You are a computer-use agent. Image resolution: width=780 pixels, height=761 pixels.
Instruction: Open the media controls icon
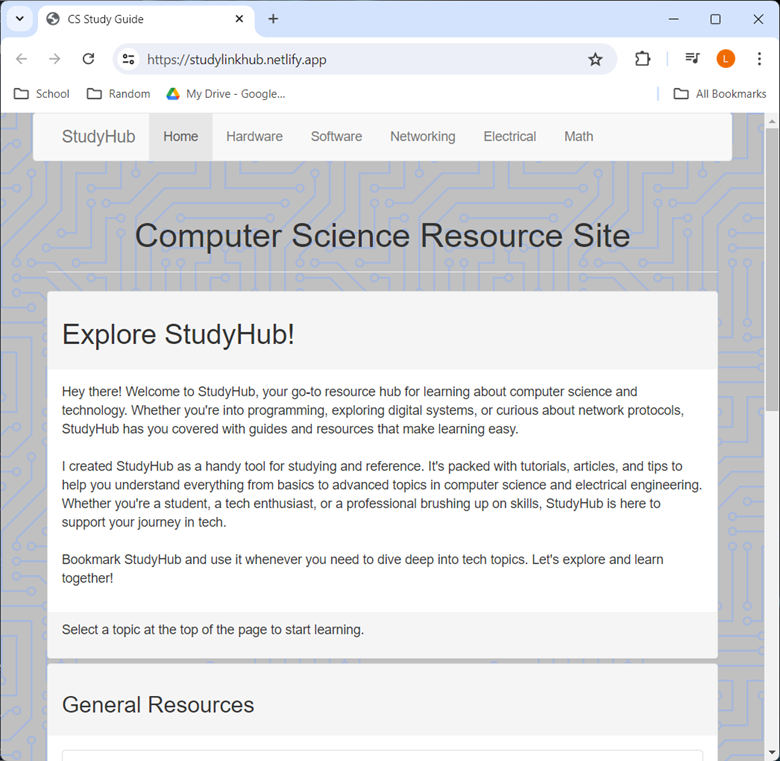click(x=692, y=59)
